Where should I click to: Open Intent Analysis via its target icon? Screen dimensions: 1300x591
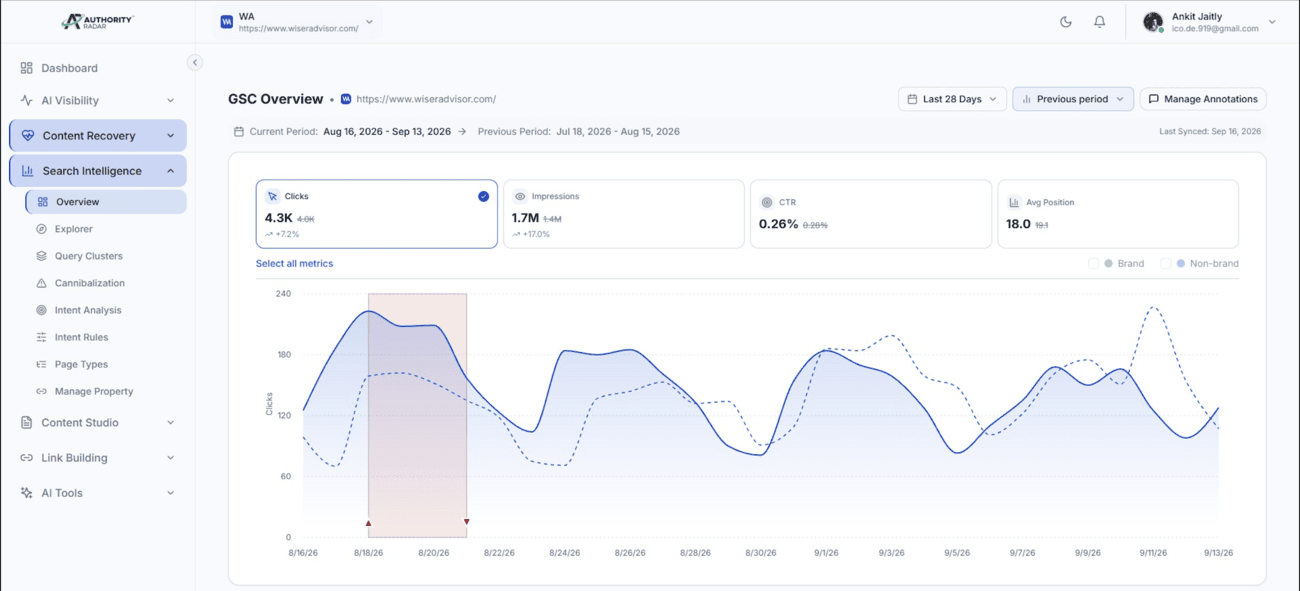click(41, 310)
